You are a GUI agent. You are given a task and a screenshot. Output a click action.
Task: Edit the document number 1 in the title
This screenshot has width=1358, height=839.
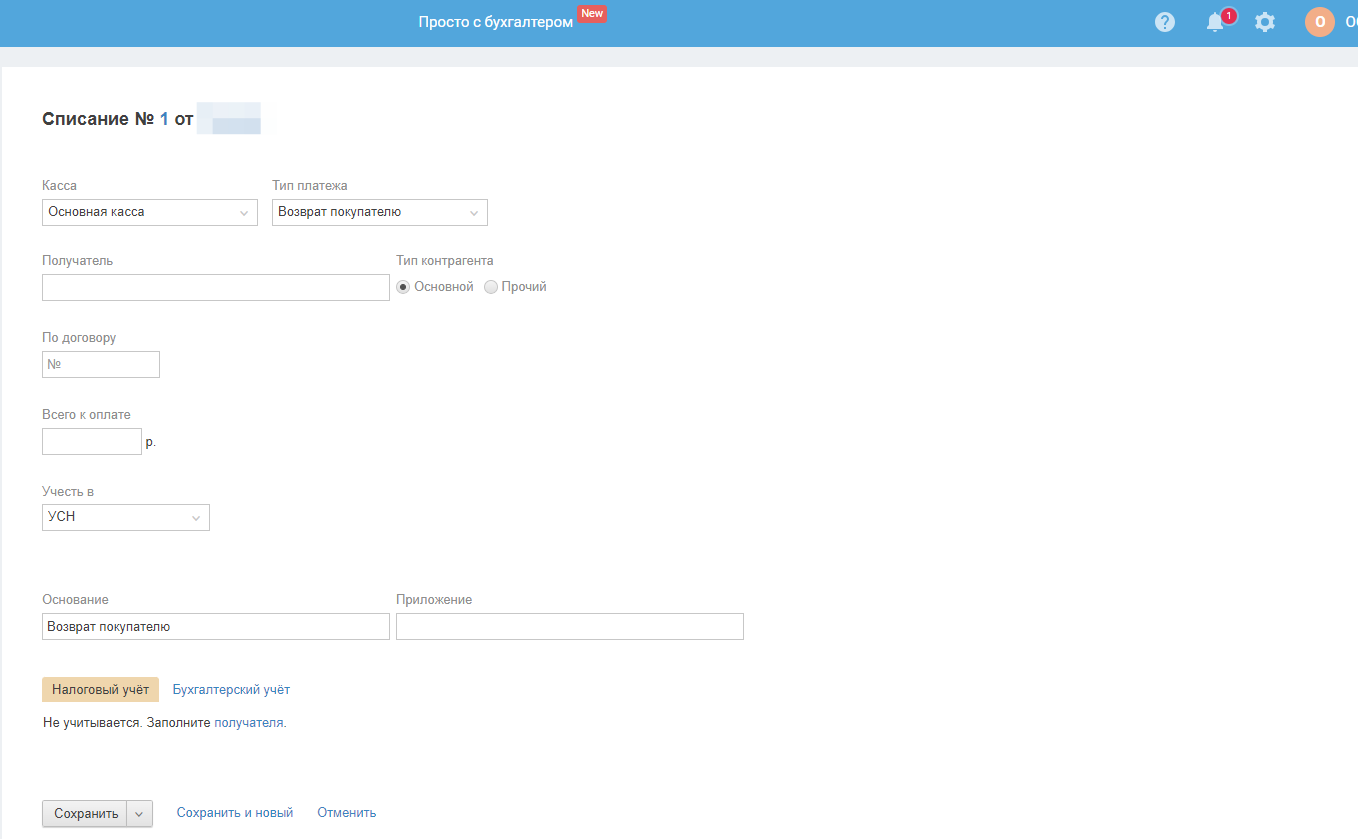[164, 119]
